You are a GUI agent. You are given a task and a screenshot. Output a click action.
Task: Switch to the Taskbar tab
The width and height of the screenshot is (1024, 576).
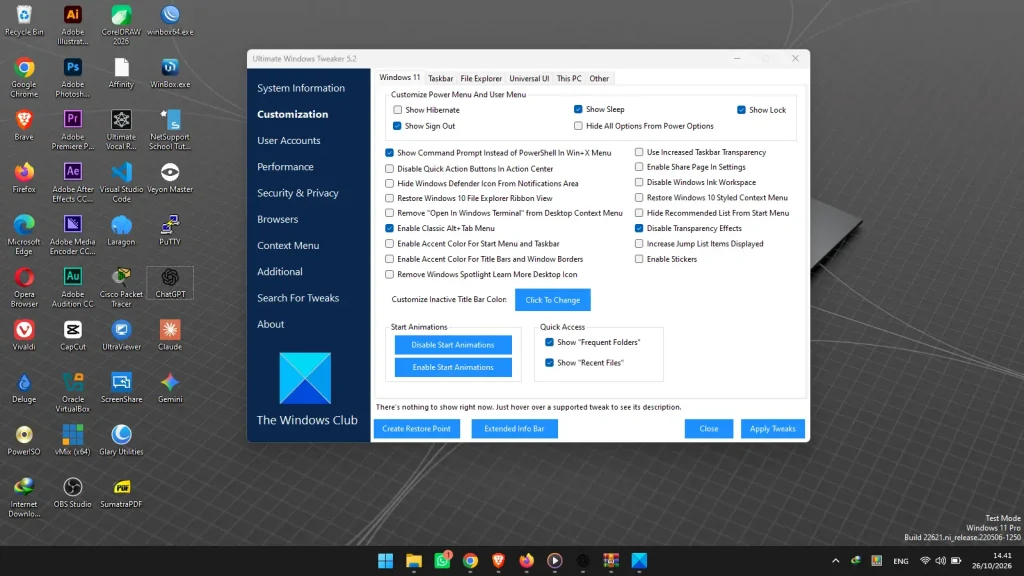point(440,78)
